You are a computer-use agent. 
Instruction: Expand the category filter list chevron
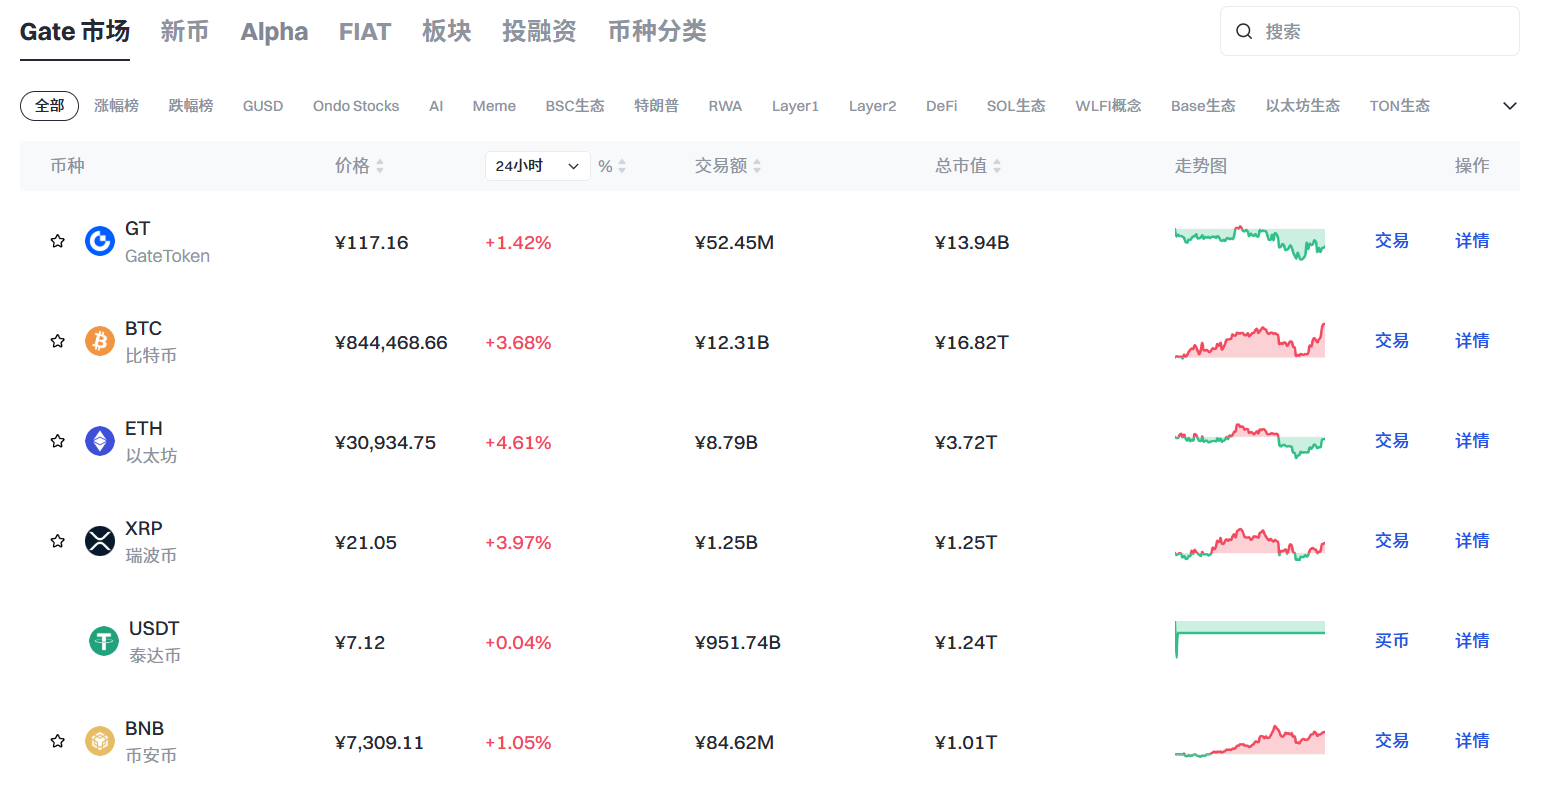[x=1510, y=106]
